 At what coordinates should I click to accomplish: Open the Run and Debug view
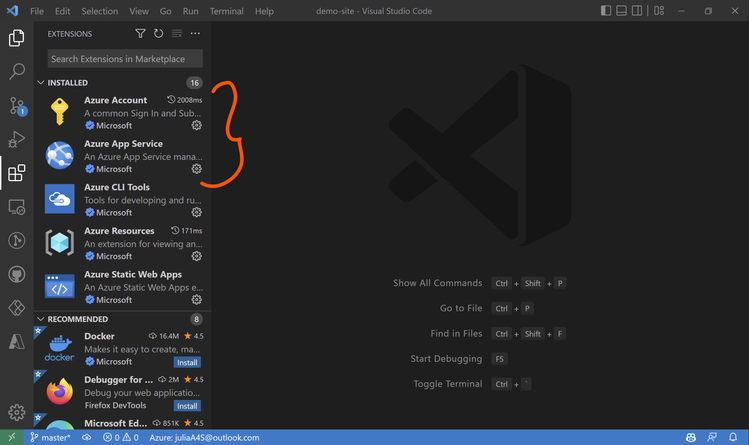17,139
